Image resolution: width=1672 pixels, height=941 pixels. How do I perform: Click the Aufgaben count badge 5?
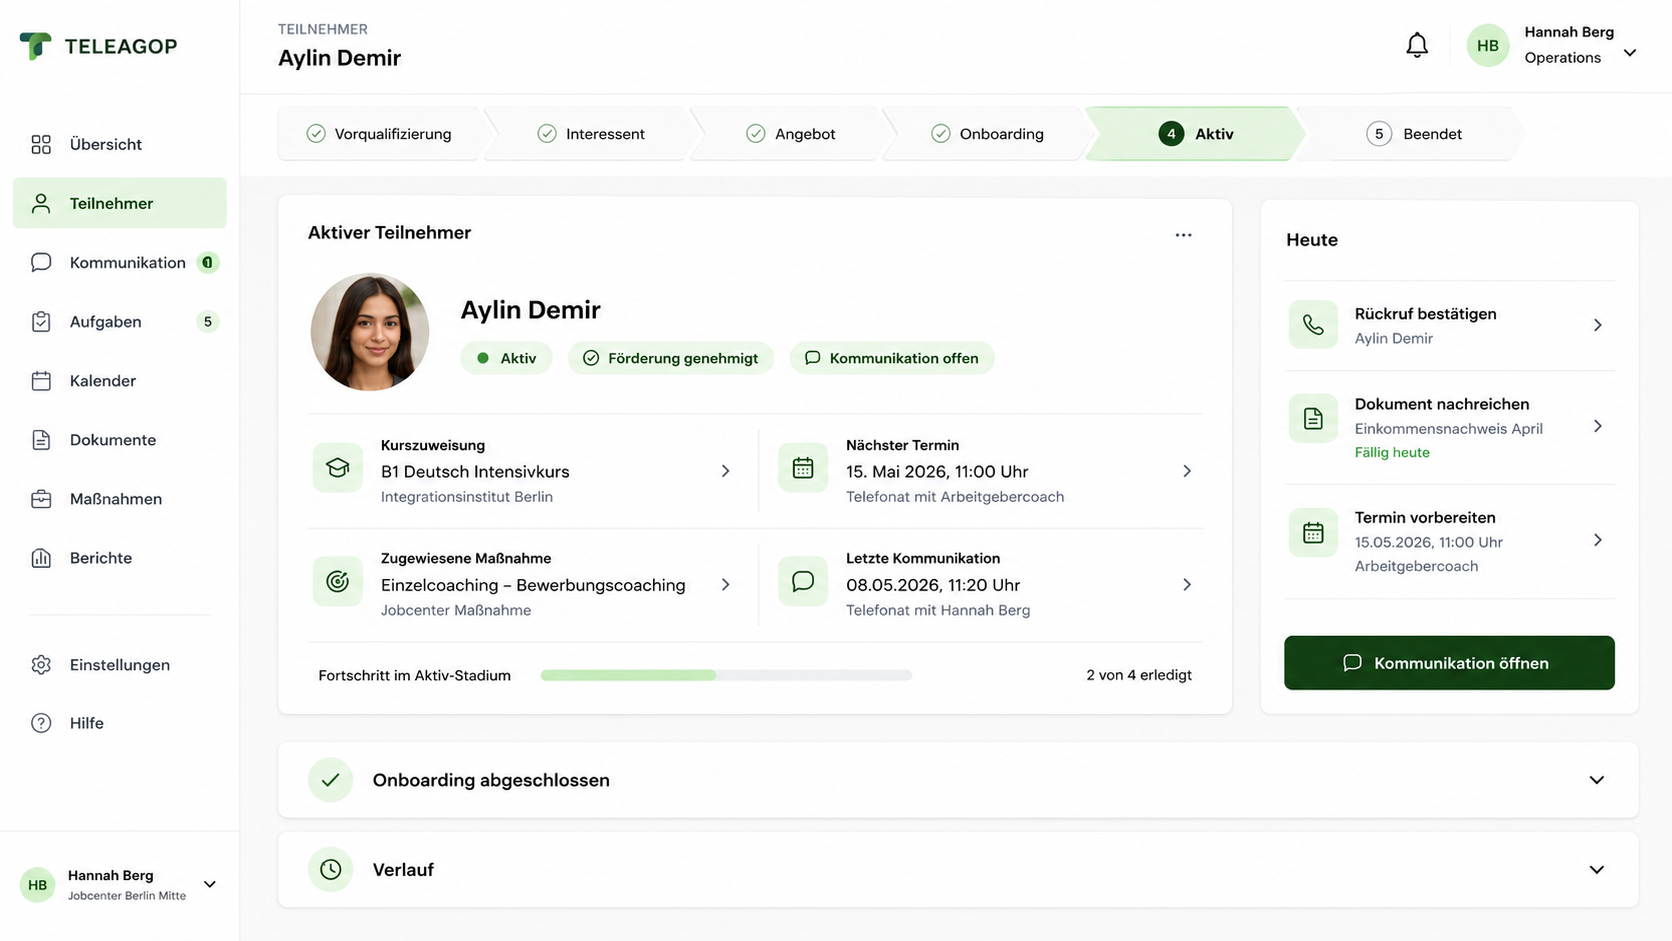tap(208, 322)
